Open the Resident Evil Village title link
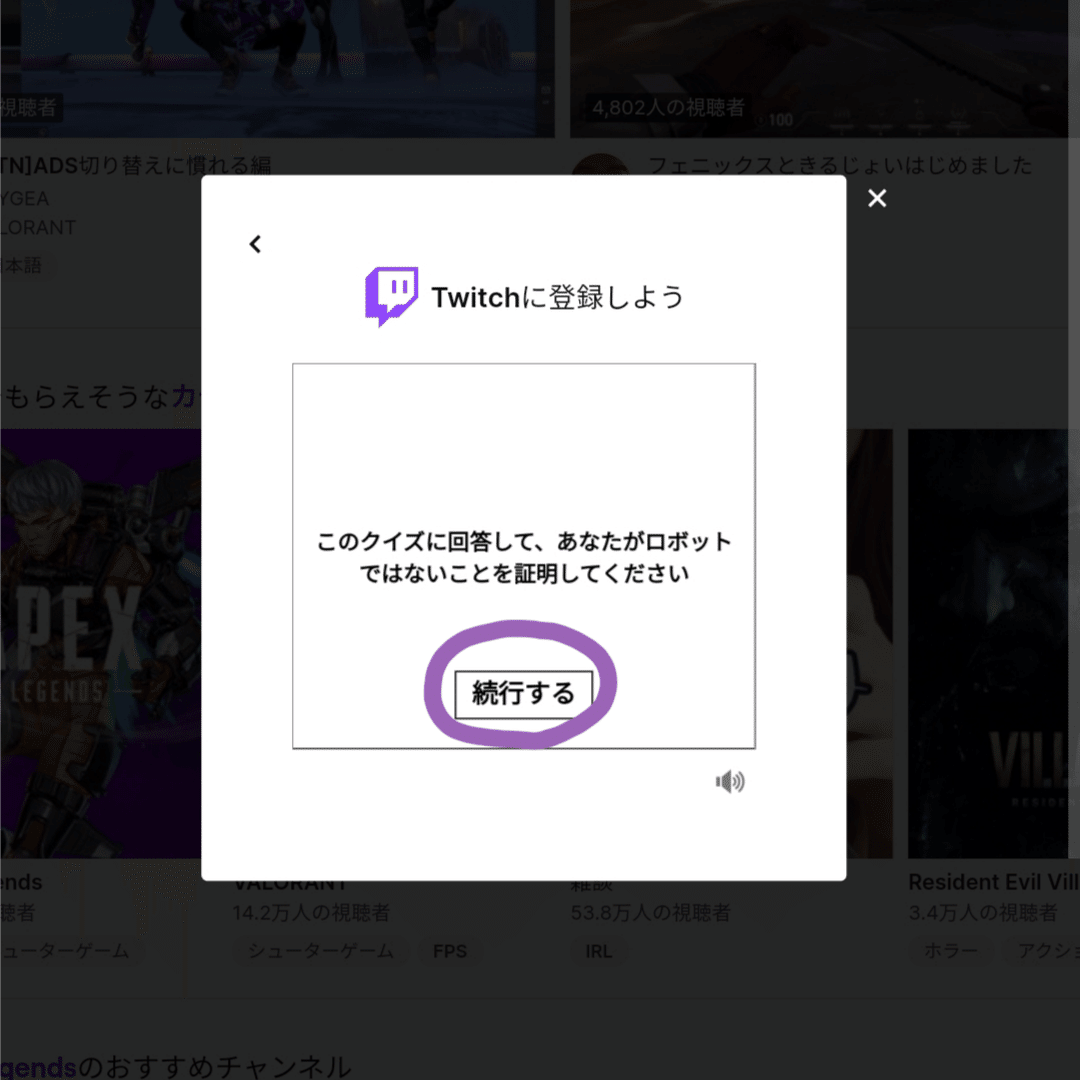Screen dimensions: 1080x1080 993,882
